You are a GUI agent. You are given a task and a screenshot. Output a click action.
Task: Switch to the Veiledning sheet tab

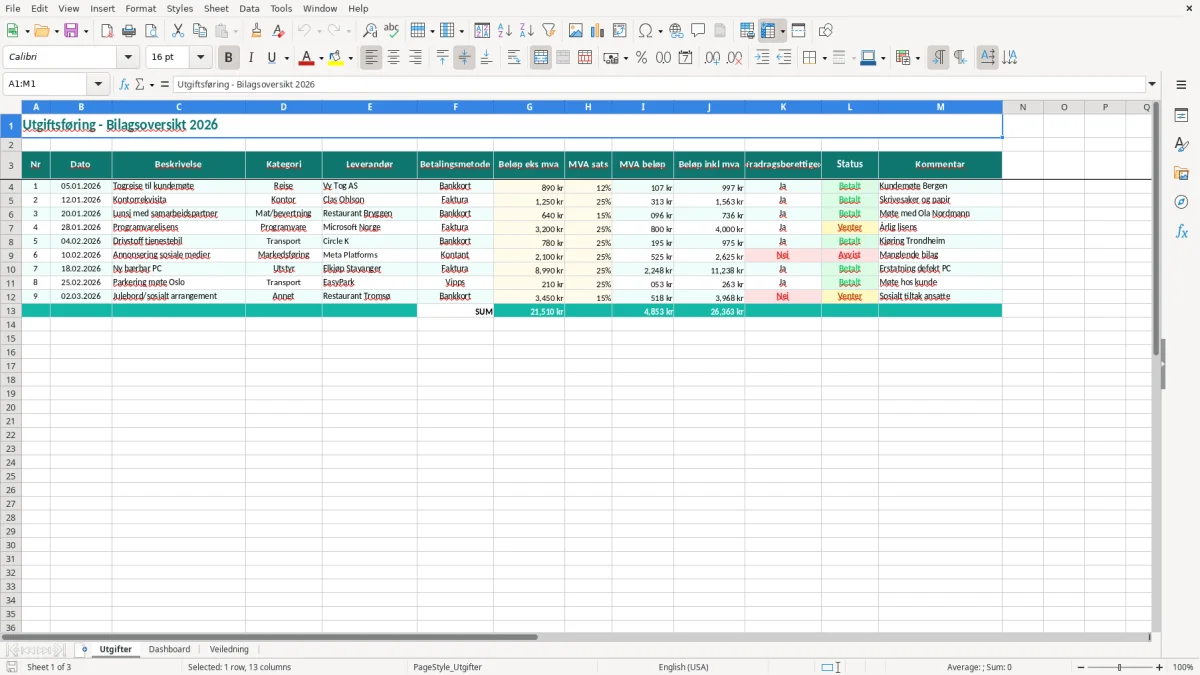[x=229, y=649]
